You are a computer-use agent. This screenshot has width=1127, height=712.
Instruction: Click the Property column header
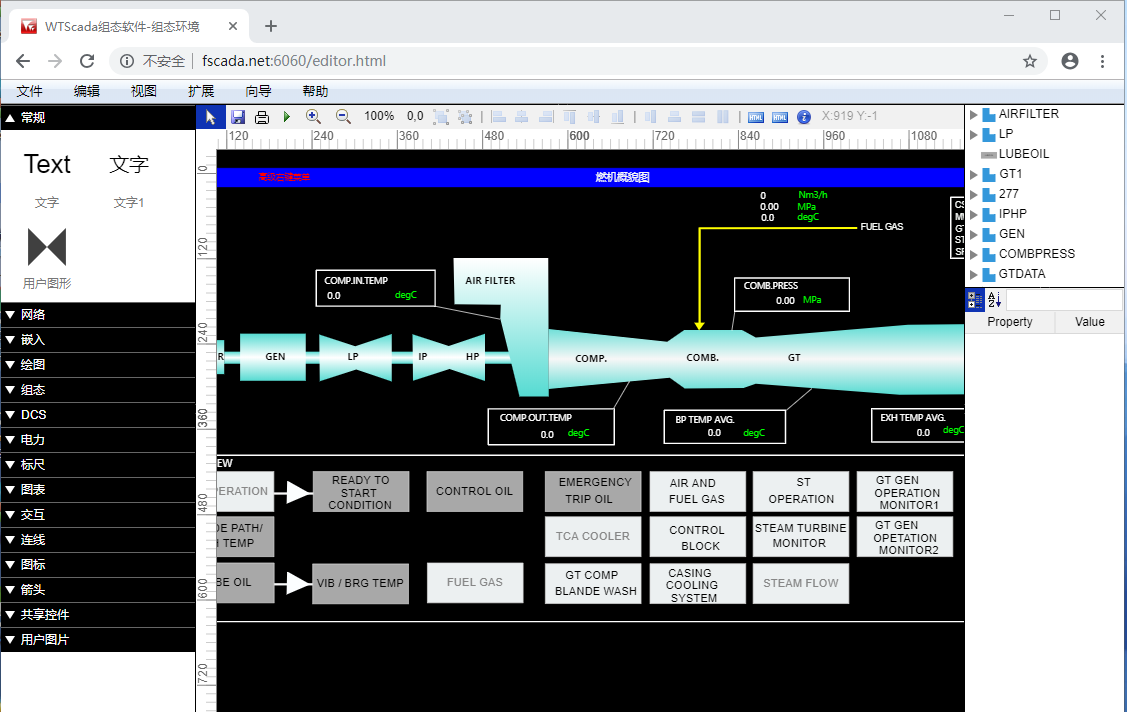coord(1010,322)
